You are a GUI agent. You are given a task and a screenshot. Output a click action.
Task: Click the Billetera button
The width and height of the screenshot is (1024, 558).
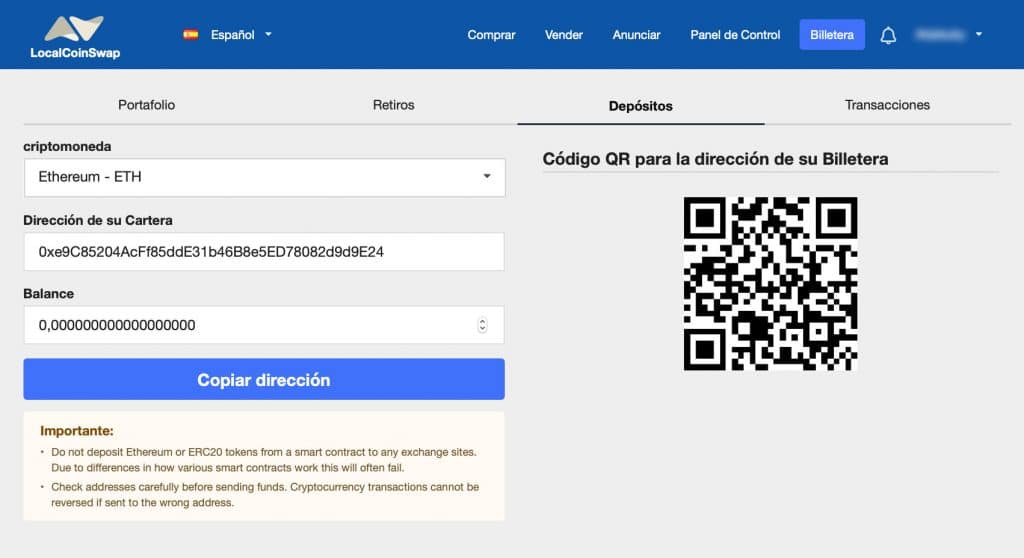(832, 35)
